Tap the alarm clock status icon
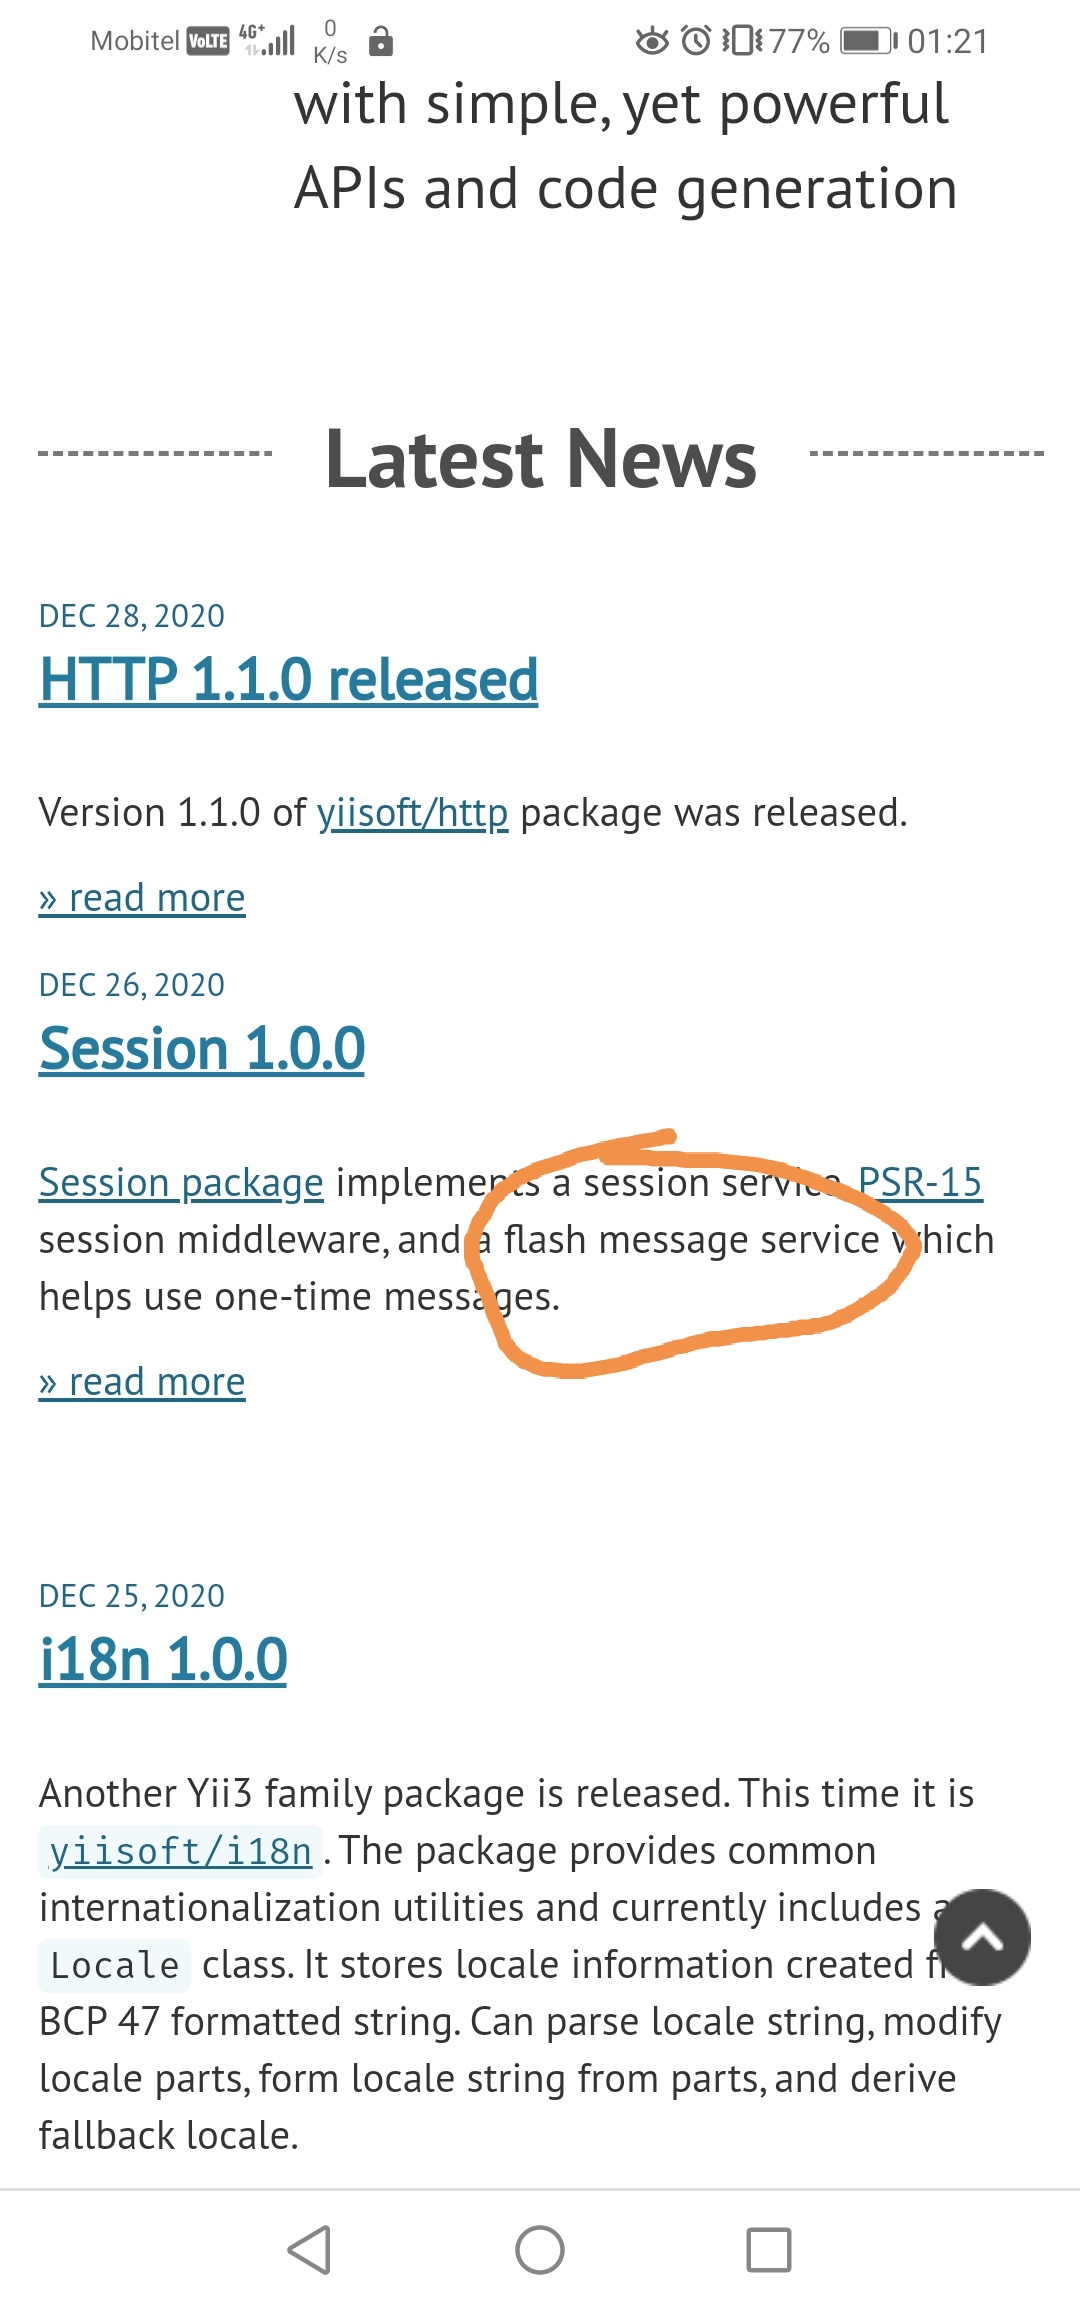 click(696, 41)
